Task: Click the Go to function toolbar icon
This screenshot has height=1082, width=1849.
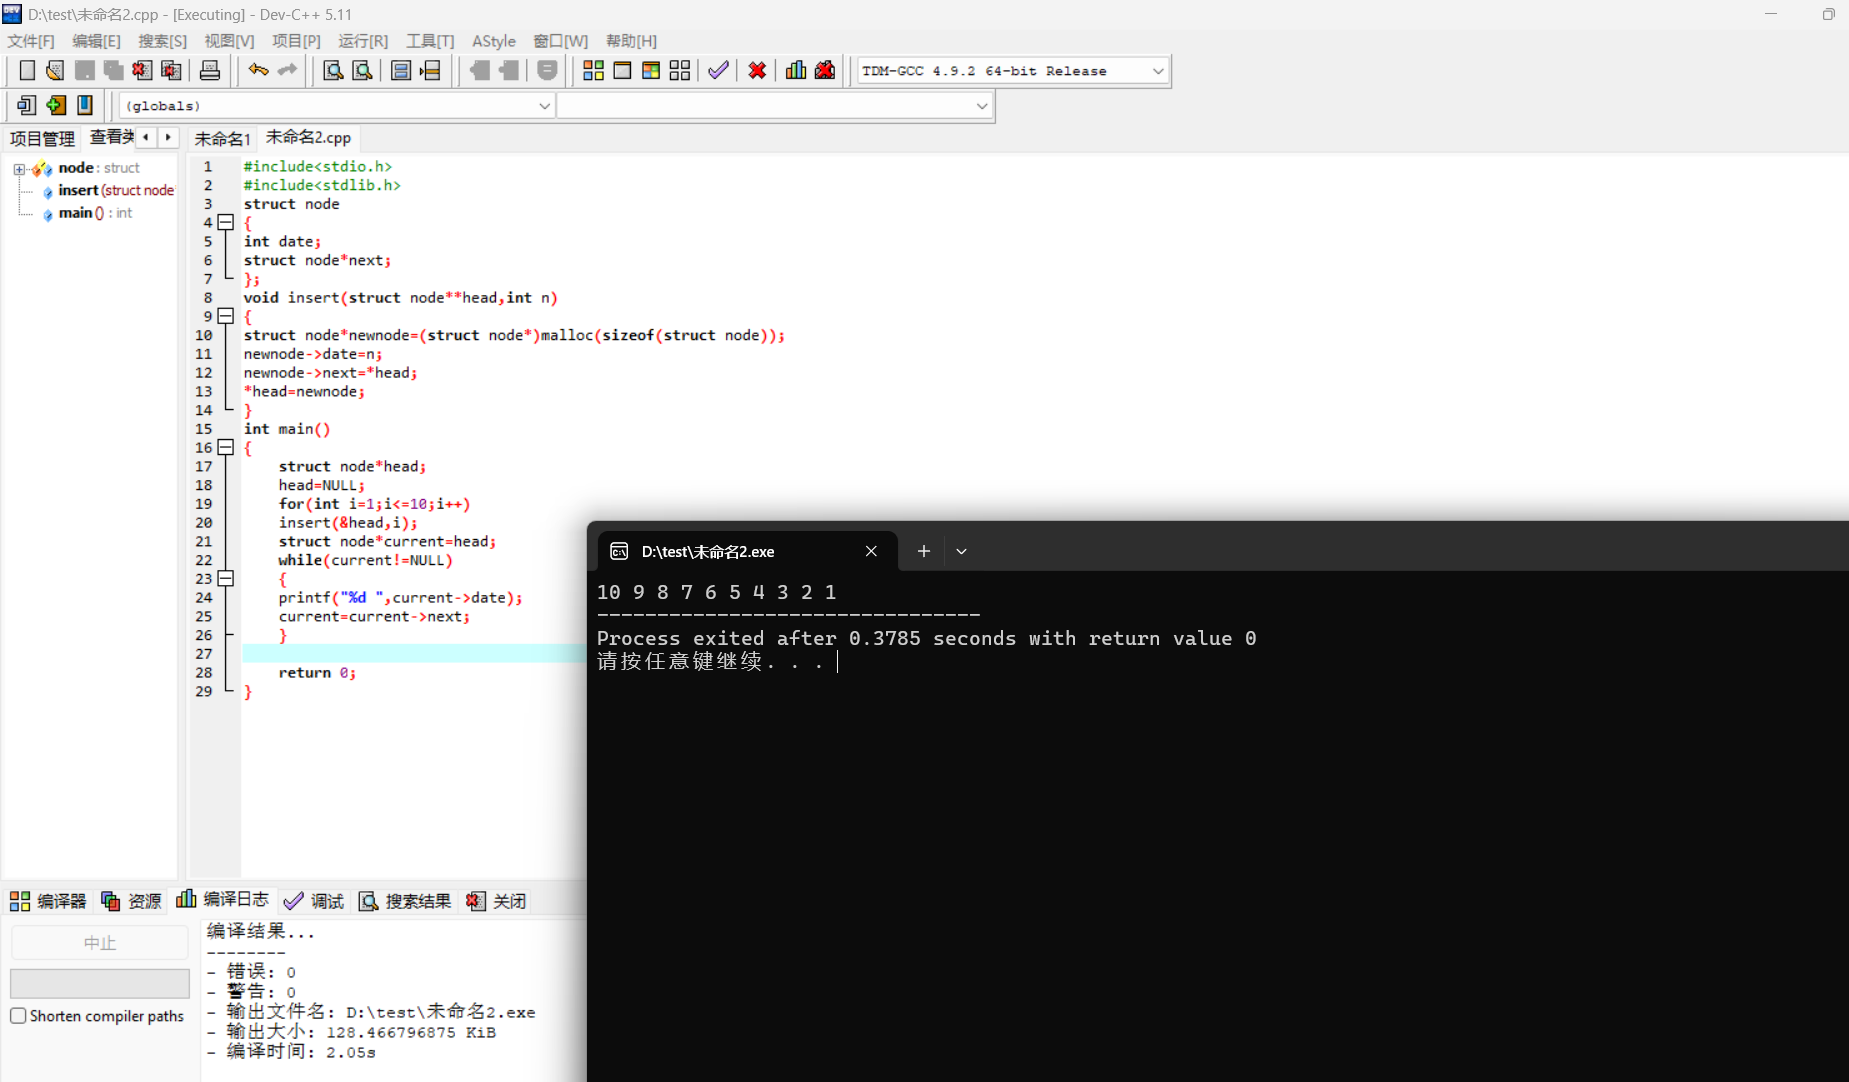Action: [x=401, y=70]
